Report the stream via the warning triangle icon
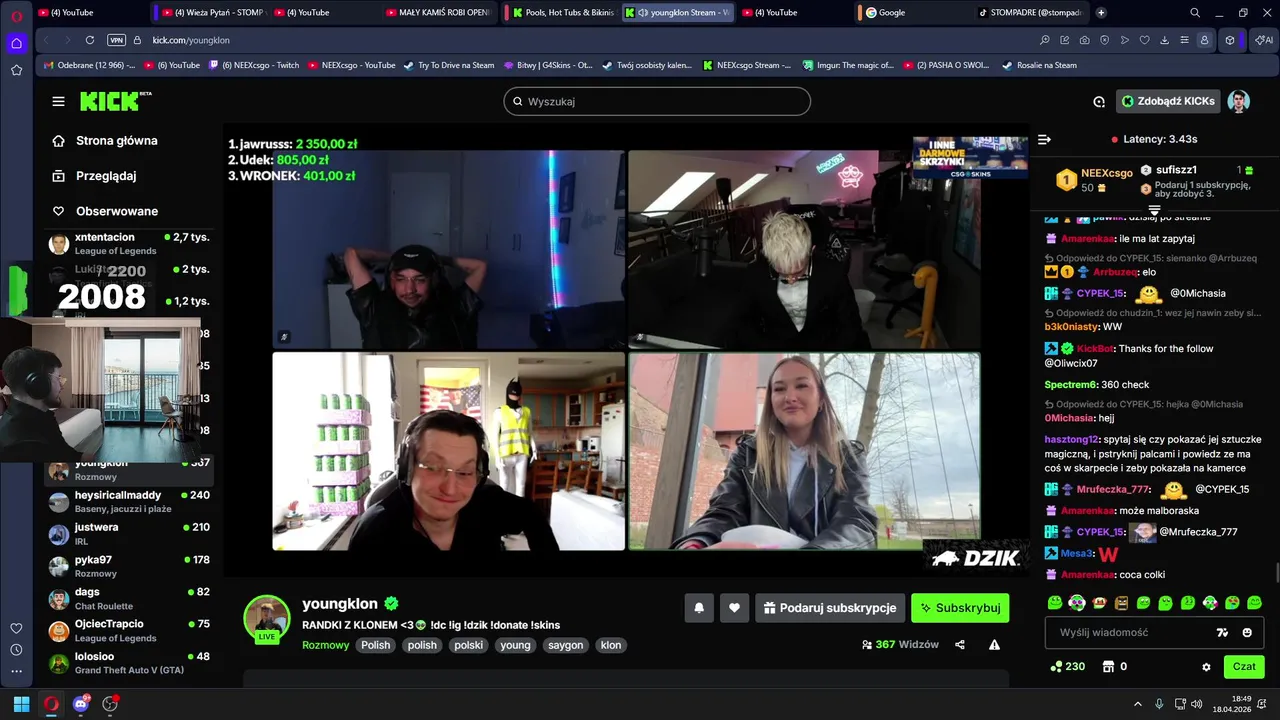The height and width of the screenshot is (720, 1280). click(994, 645)
